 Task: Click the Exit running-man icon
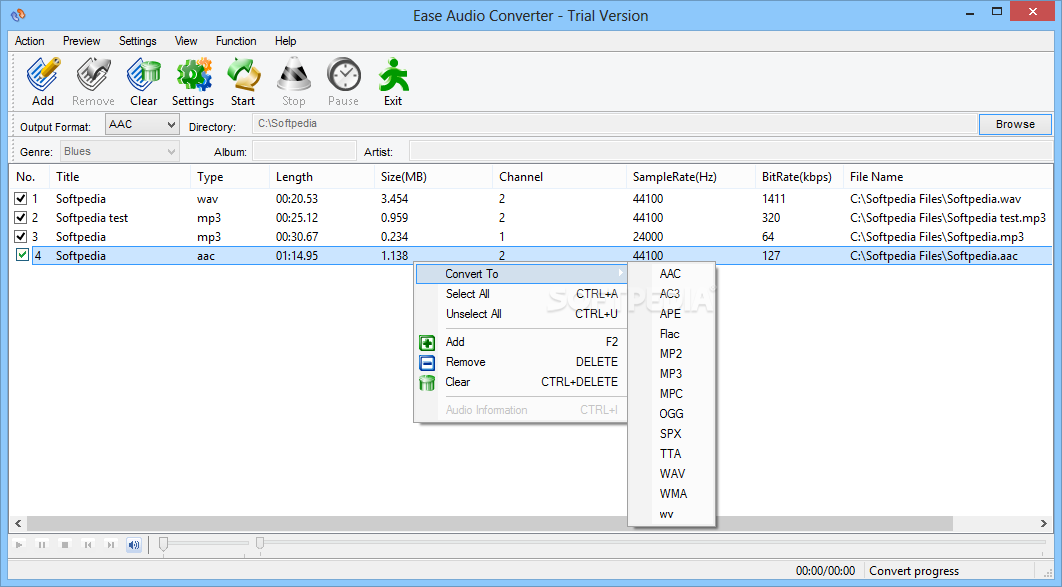(393, 75)
